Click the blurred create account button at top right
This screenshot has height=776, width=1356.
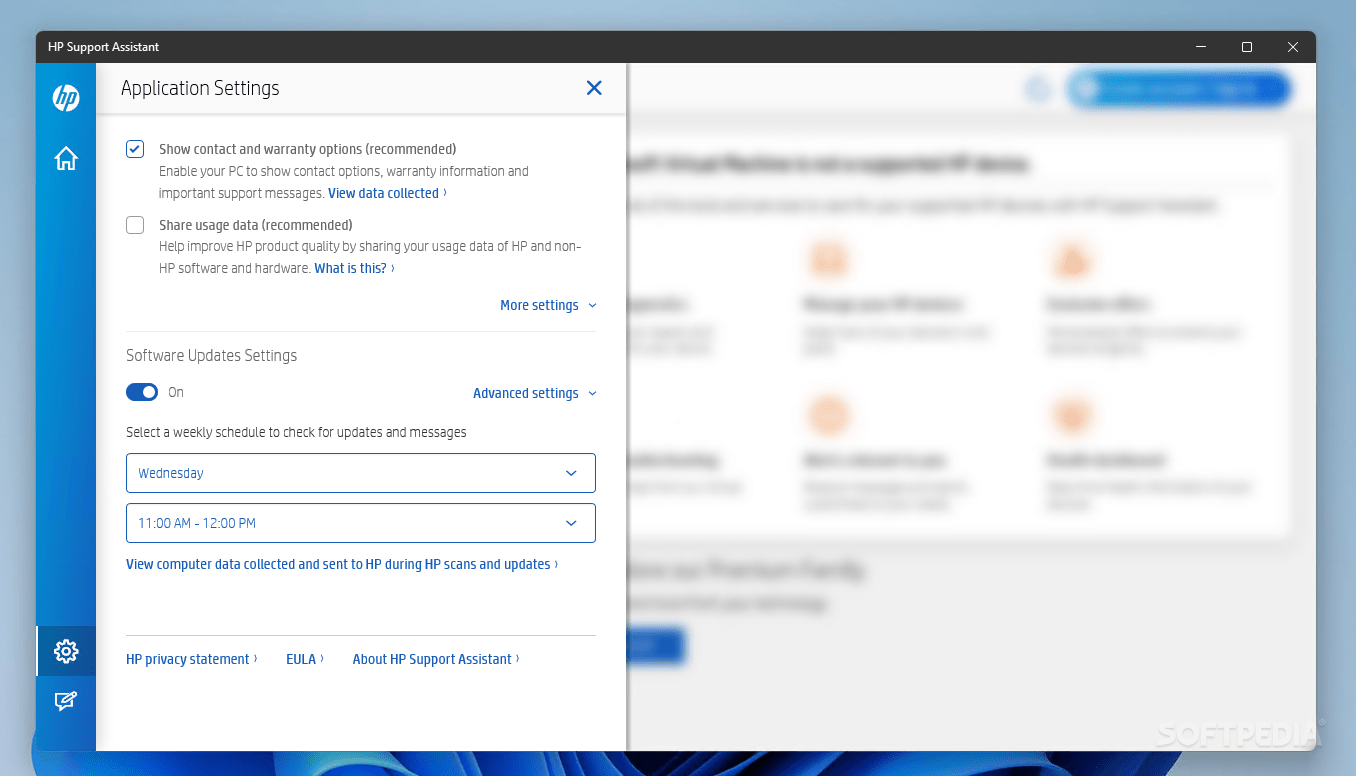[x=1179, y=89]
